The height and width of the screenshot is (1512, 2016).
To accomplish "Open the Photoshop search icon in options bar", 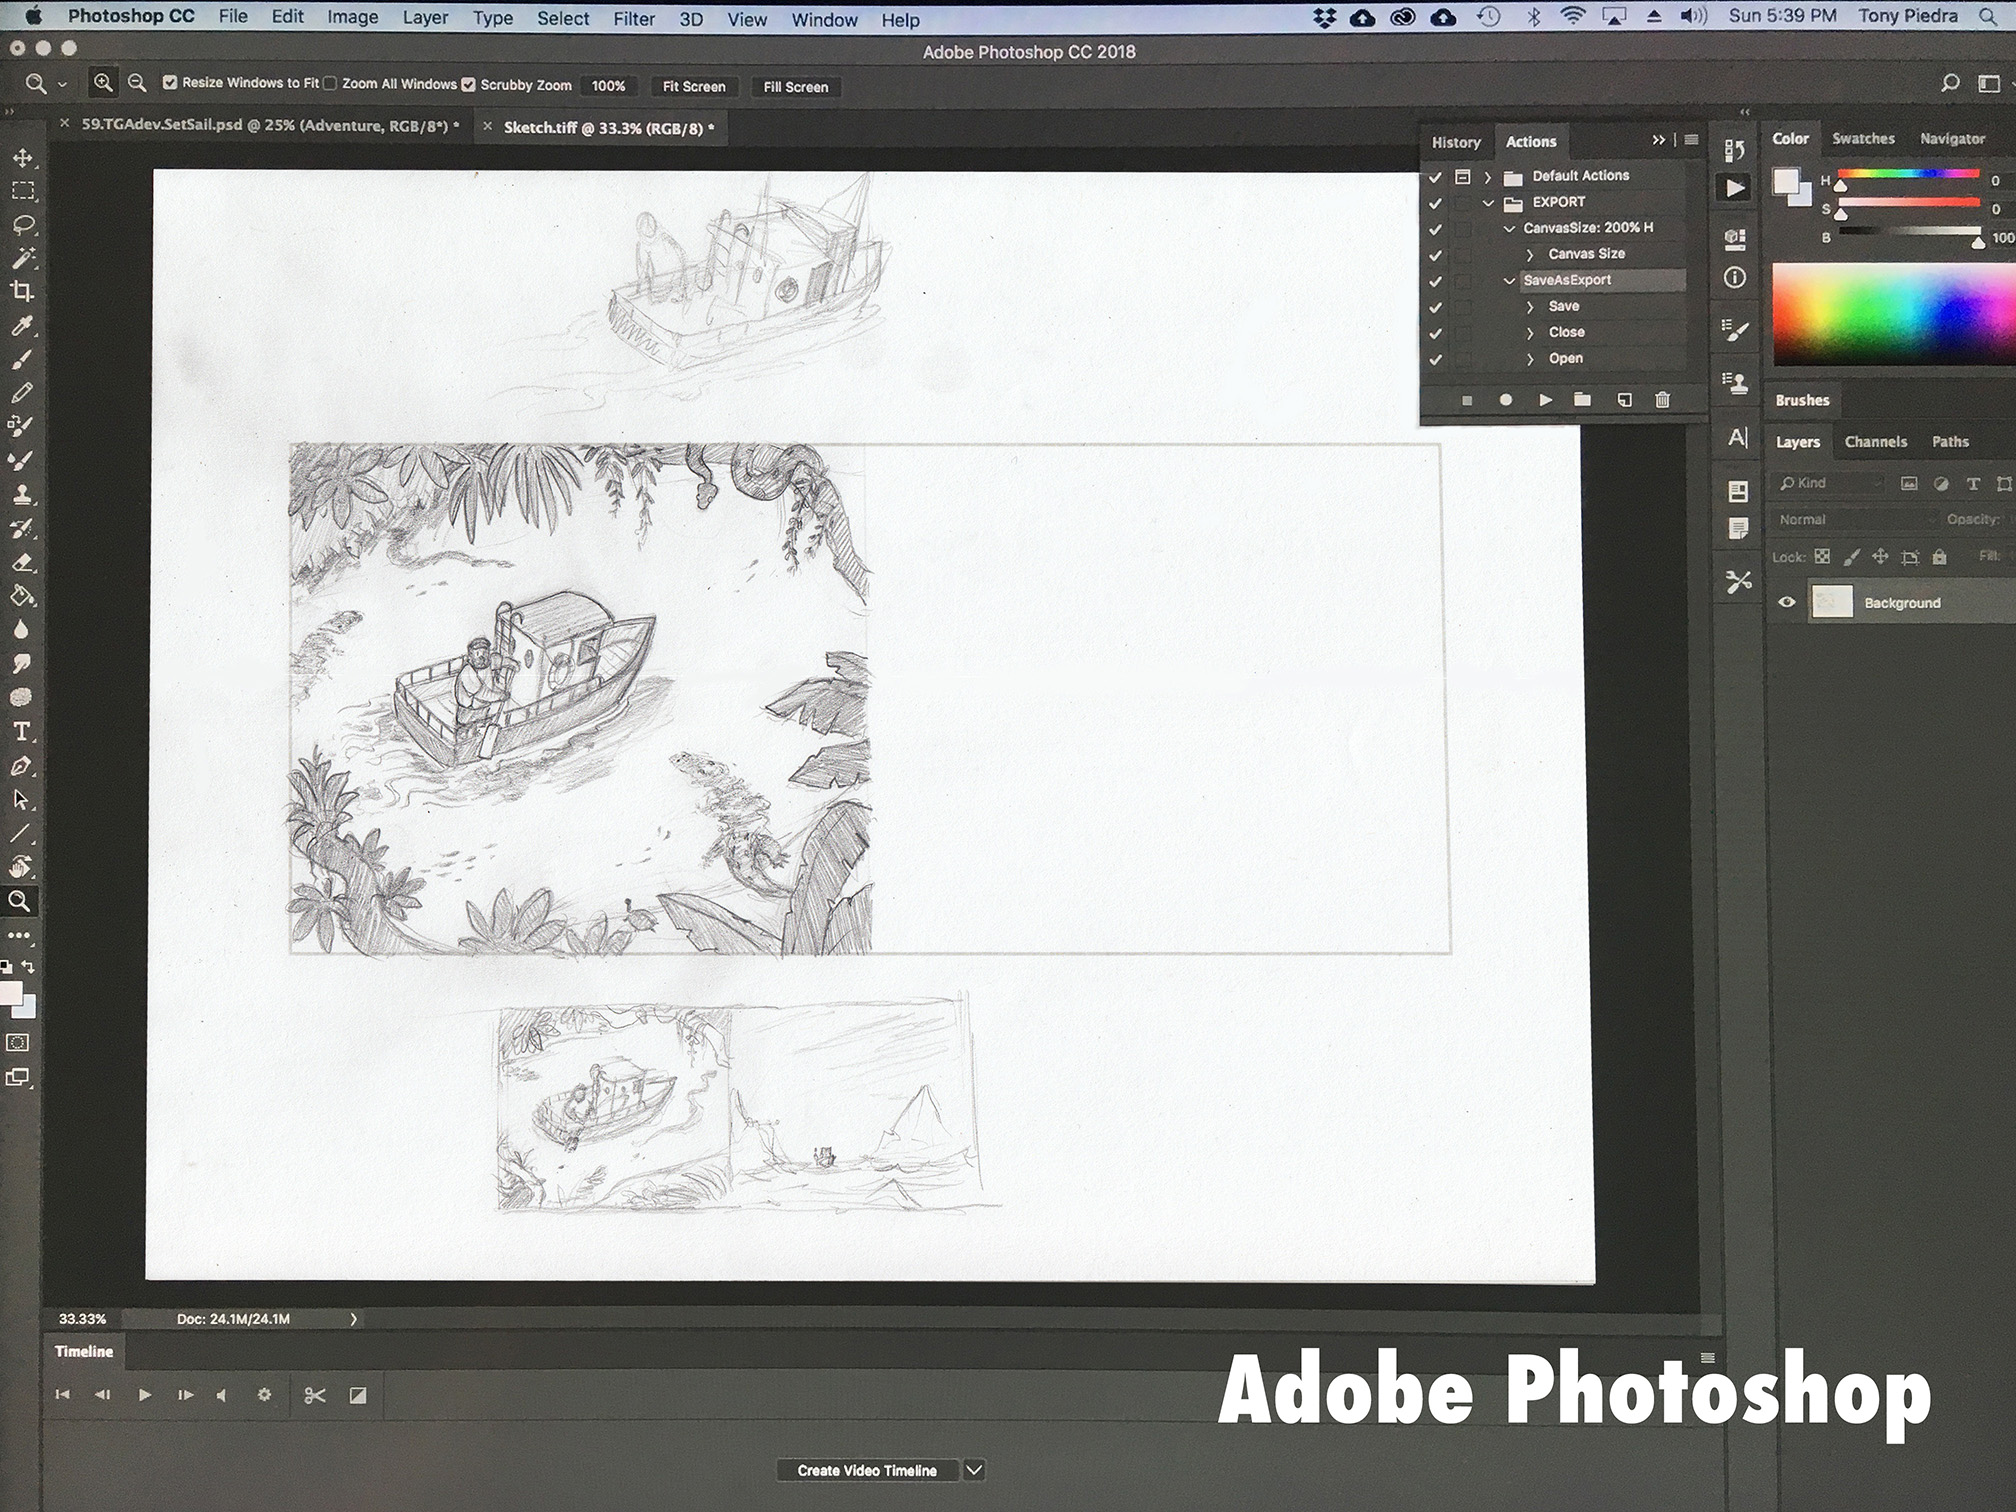I will pyautogui.click(x=1949, y=84).
